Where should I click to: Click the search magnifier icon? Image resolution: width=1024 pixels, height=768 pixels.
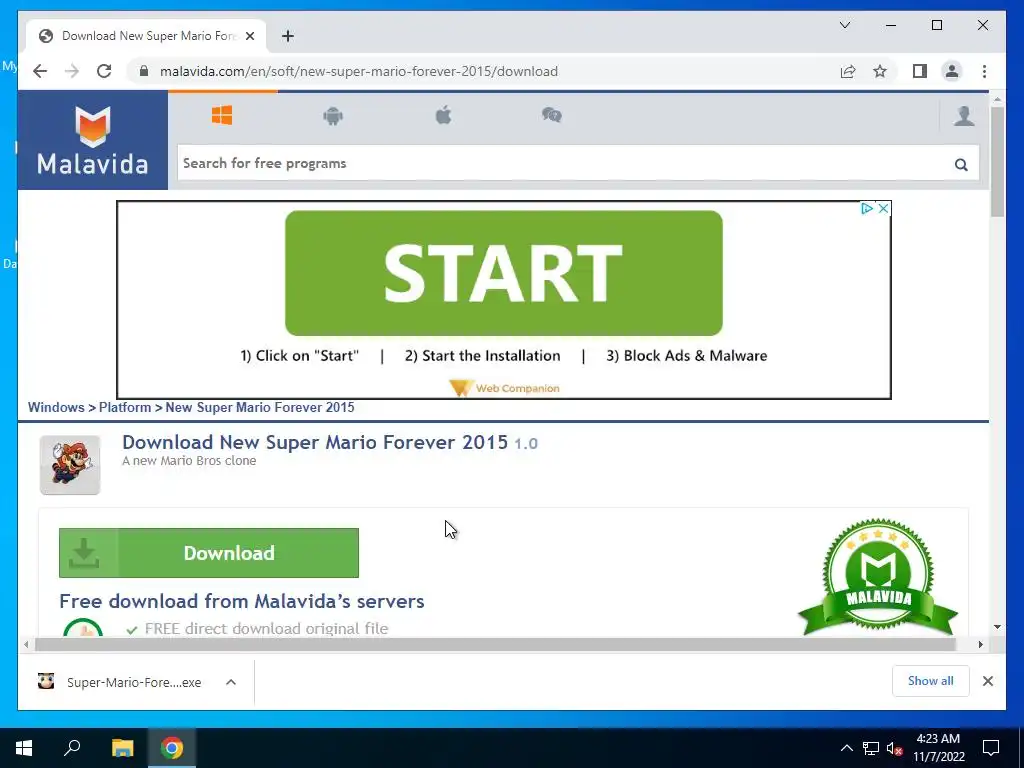tap(961, 165)
